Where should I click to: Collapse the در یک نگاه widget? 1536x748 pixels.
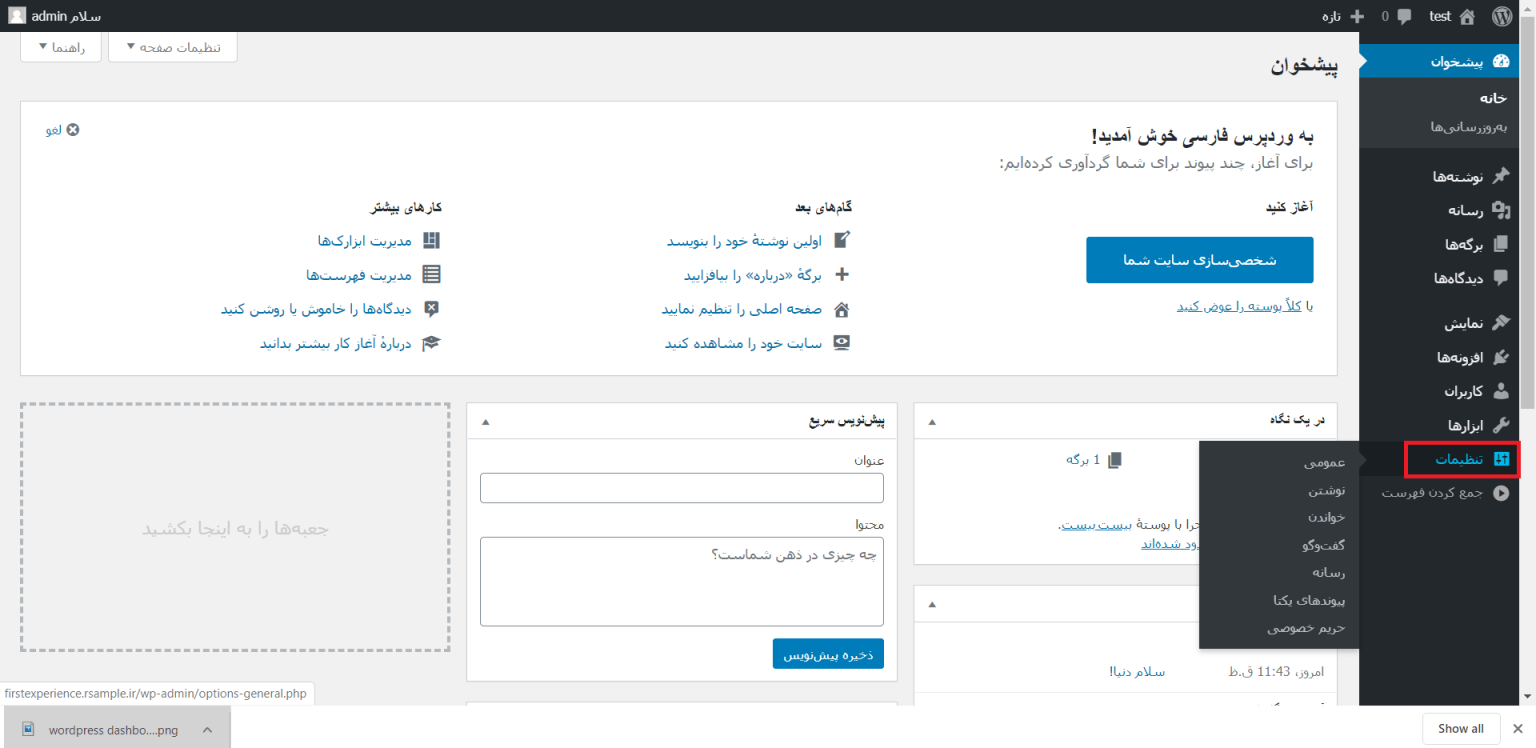[933, 422]
